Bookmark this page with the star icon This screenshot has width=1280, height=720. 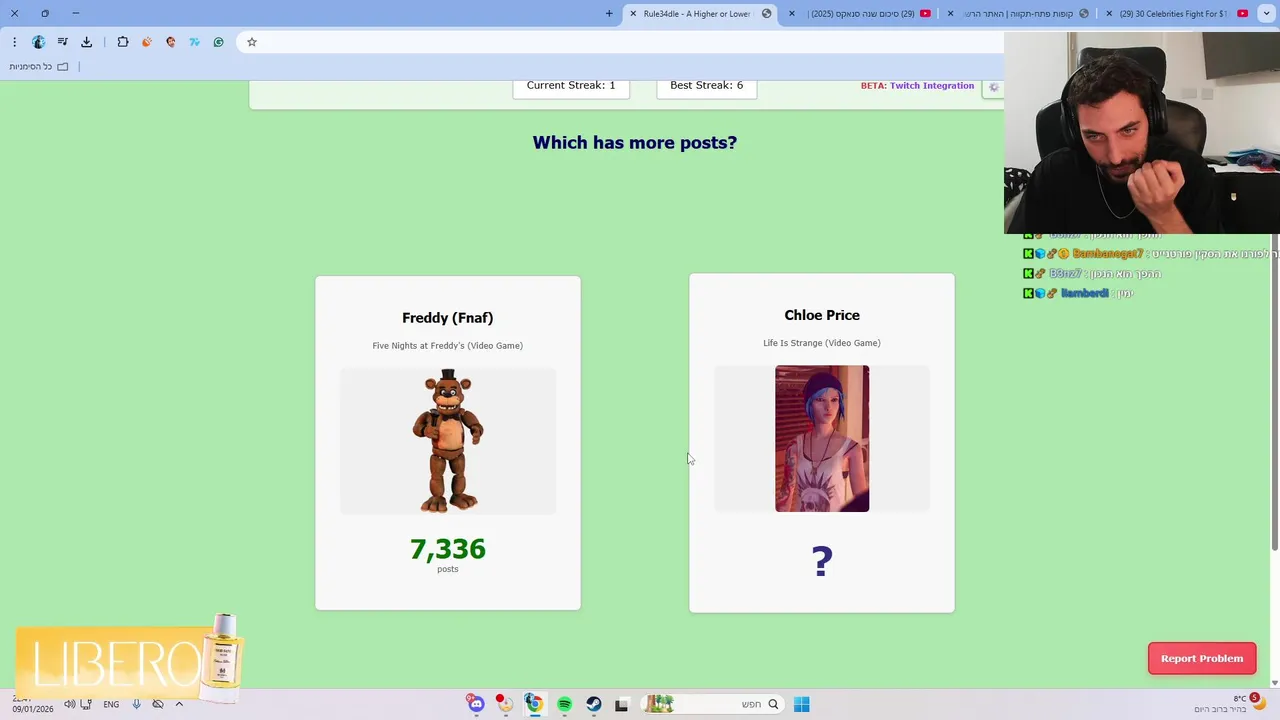tap(252, 42)
